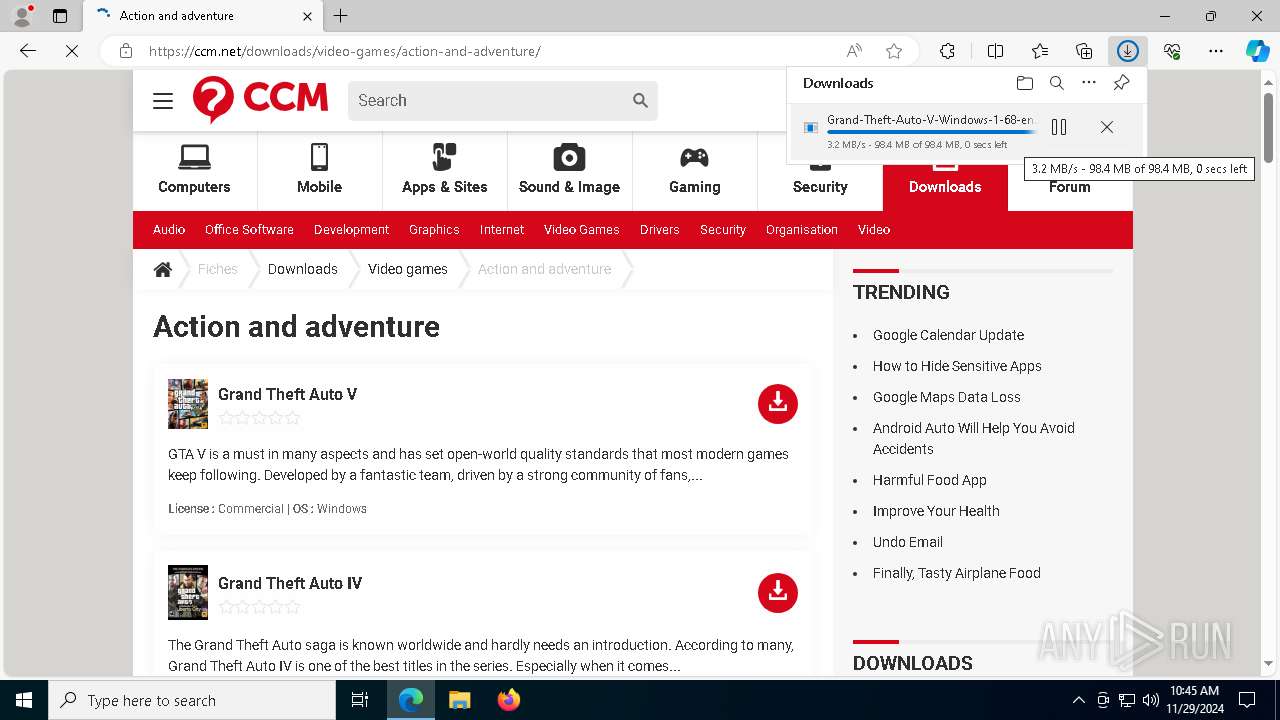Open the Mobile category
This screenshot has width=1280, height=720.
pos(319,170)
